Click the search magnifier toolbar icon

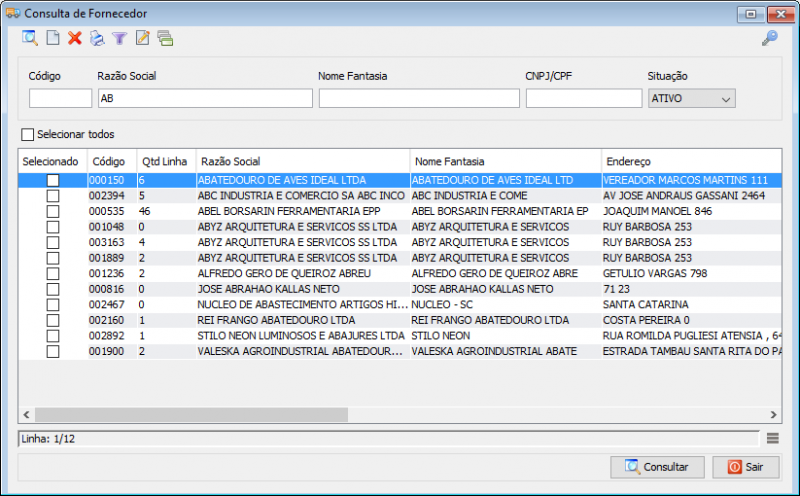pos(30,38)
